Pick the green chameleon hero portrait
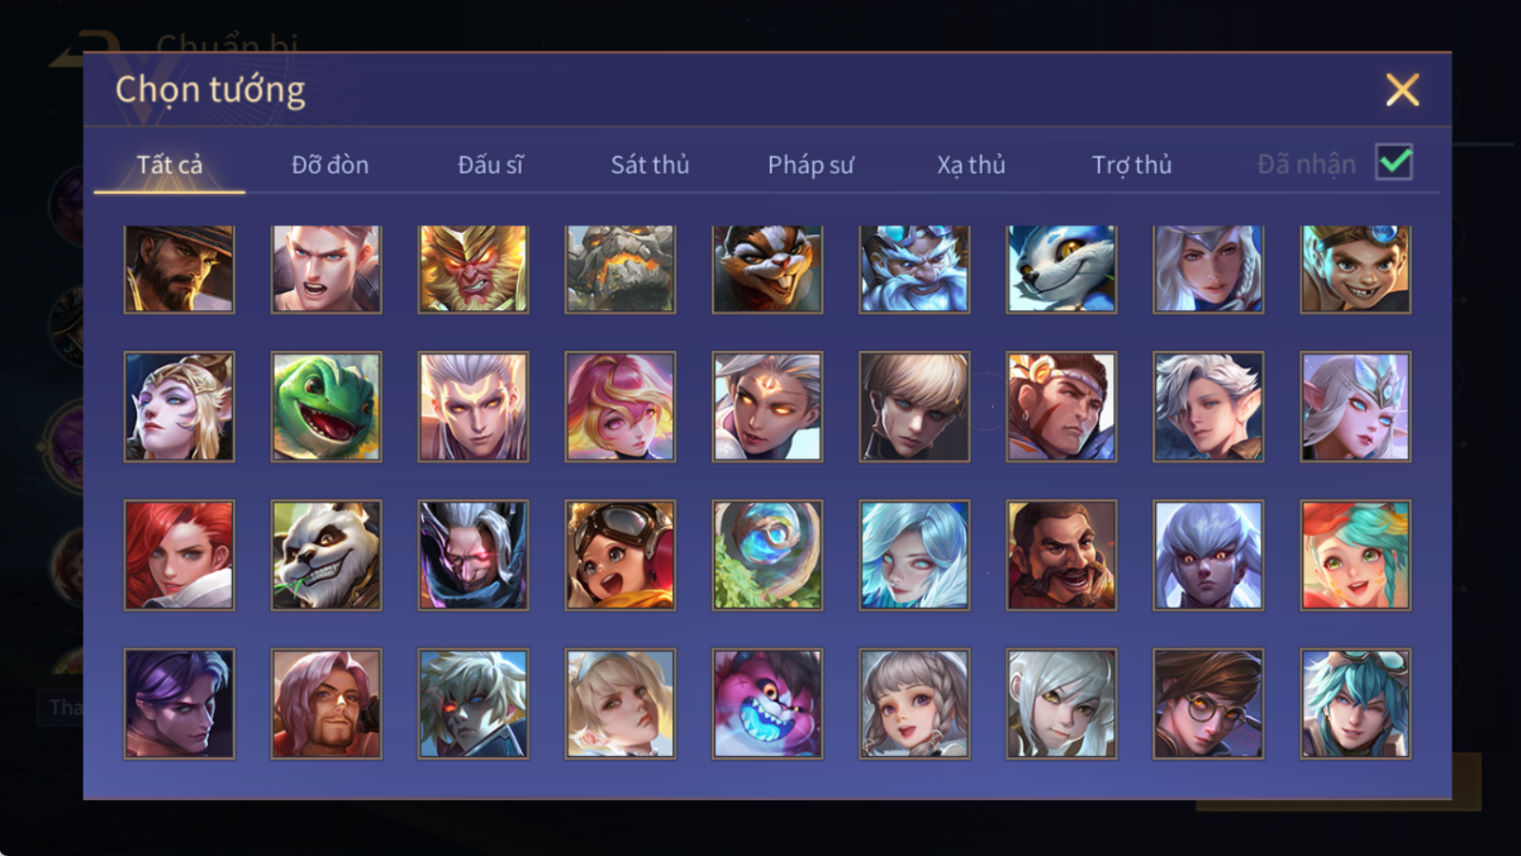The width and height of the screenshot is (1521, 856). (x=326, y=406)
